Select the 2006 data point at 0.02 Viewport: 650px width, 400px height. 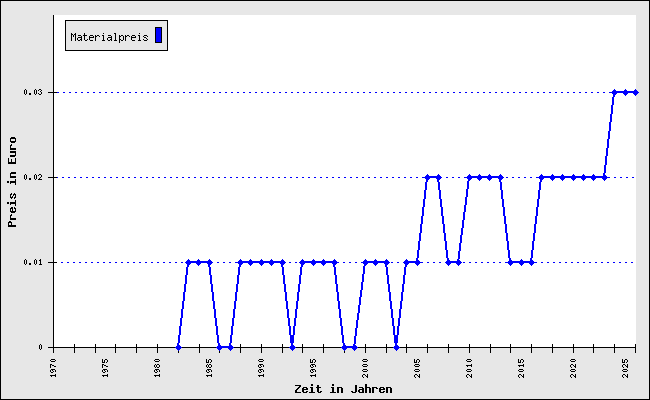pos(427,177)
